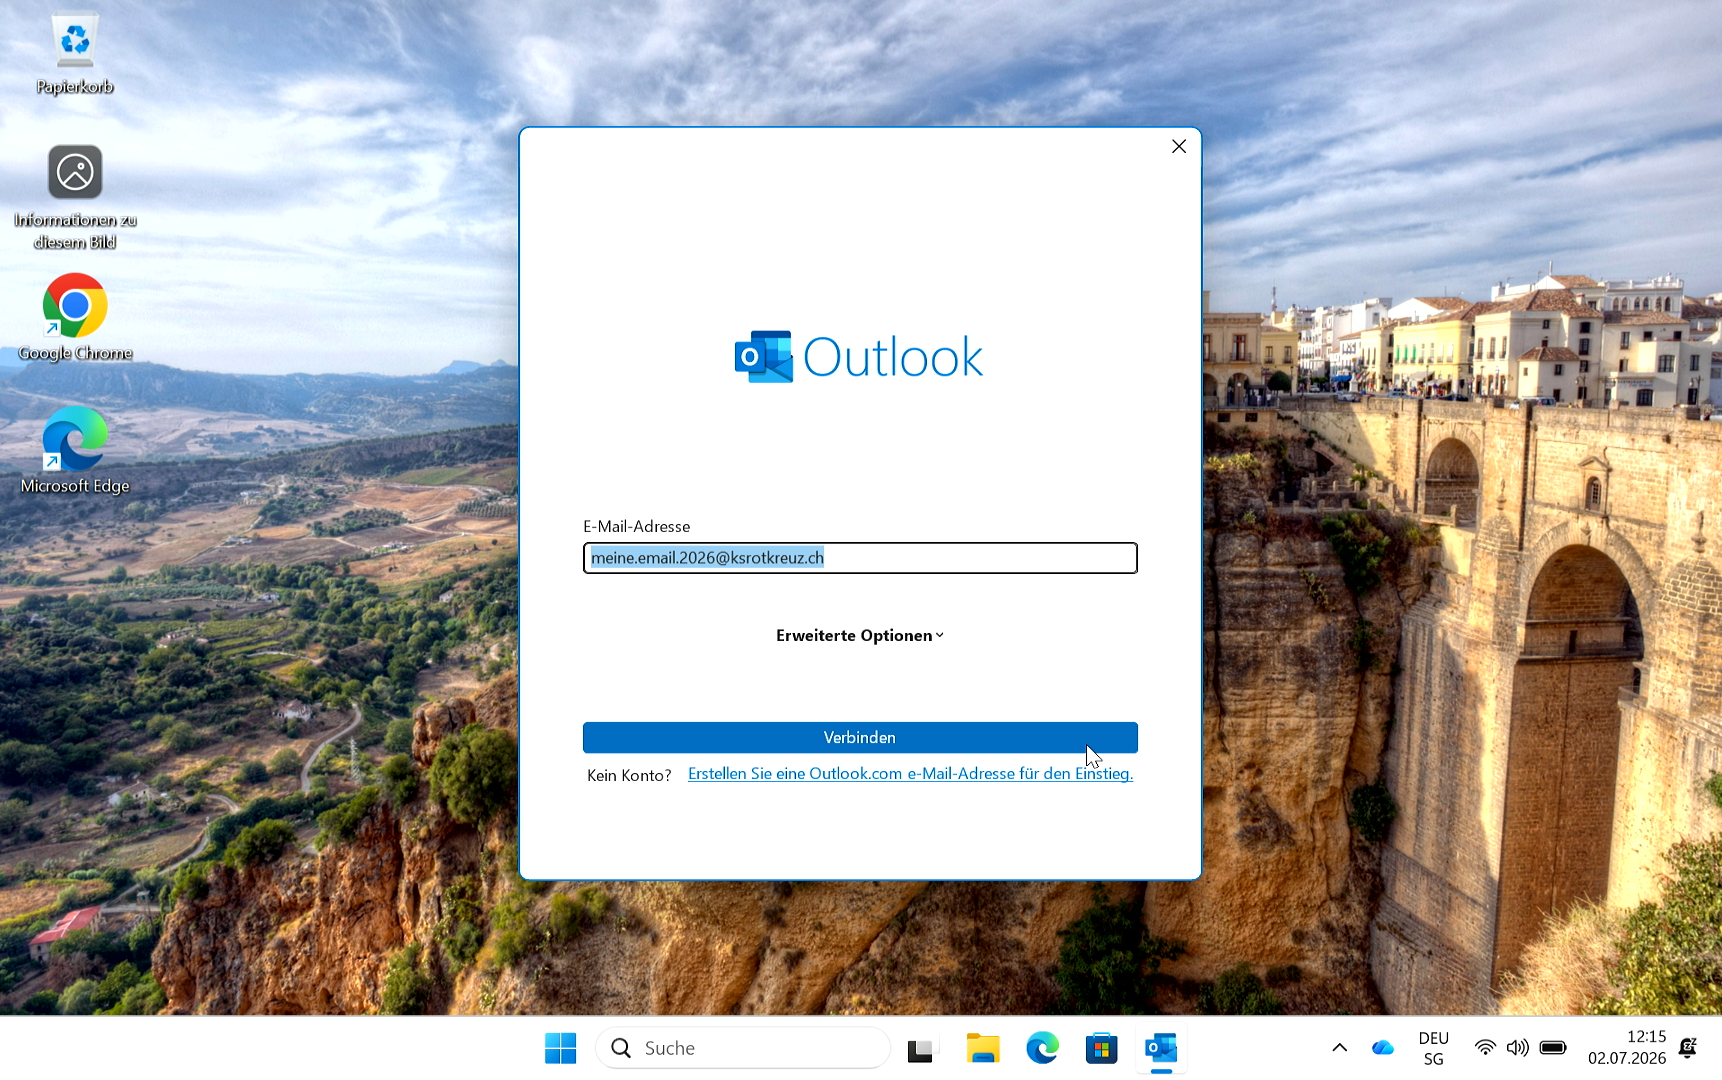This screenshot has height=1080, width=1722.
Task: Open the volume speaker tray icon
Action: point(1518,1048)
